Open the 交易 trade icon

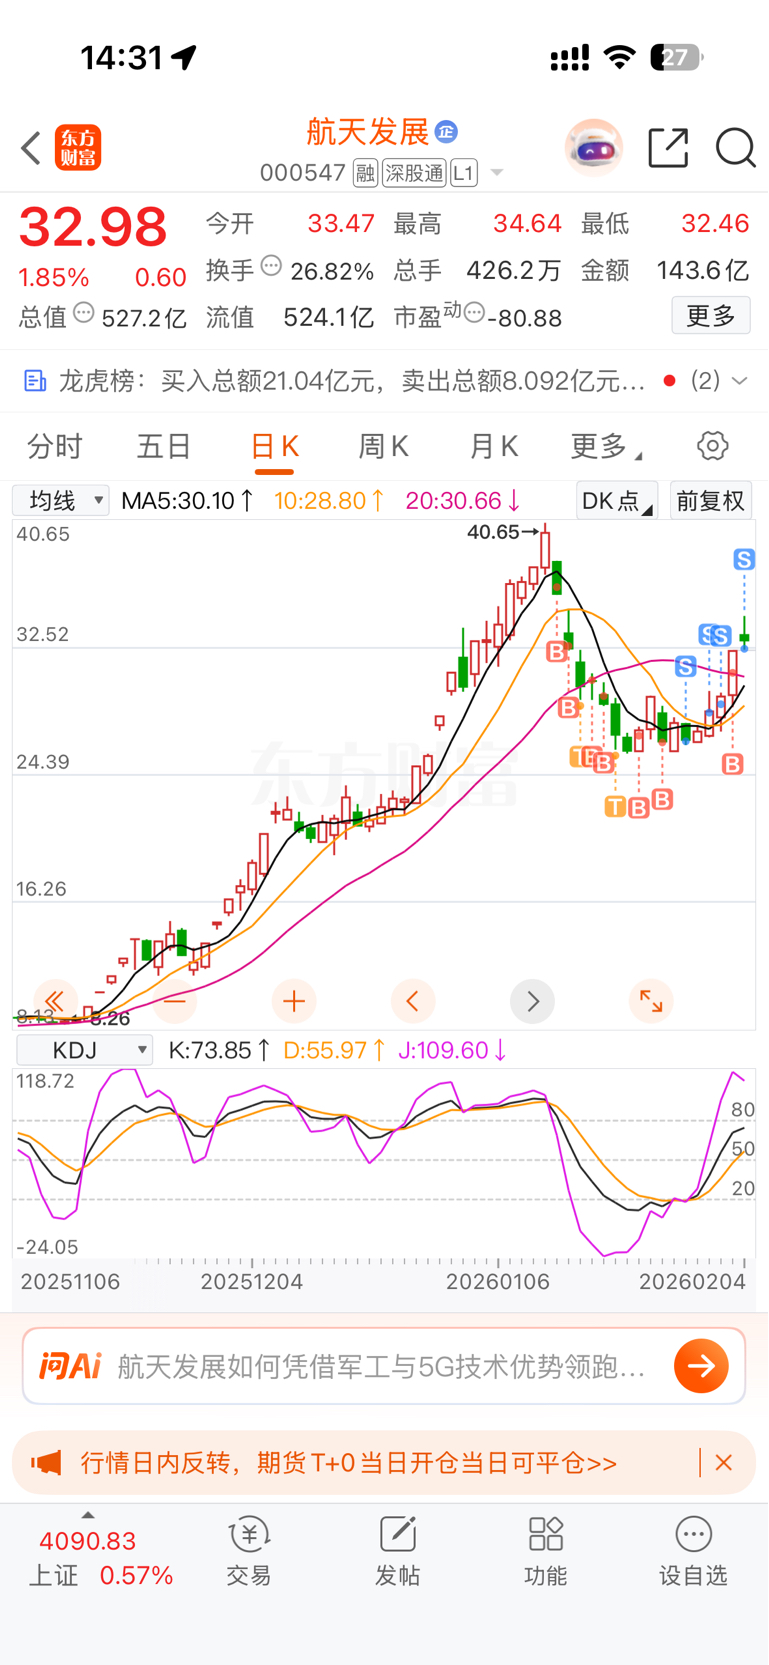(249, 1551)
